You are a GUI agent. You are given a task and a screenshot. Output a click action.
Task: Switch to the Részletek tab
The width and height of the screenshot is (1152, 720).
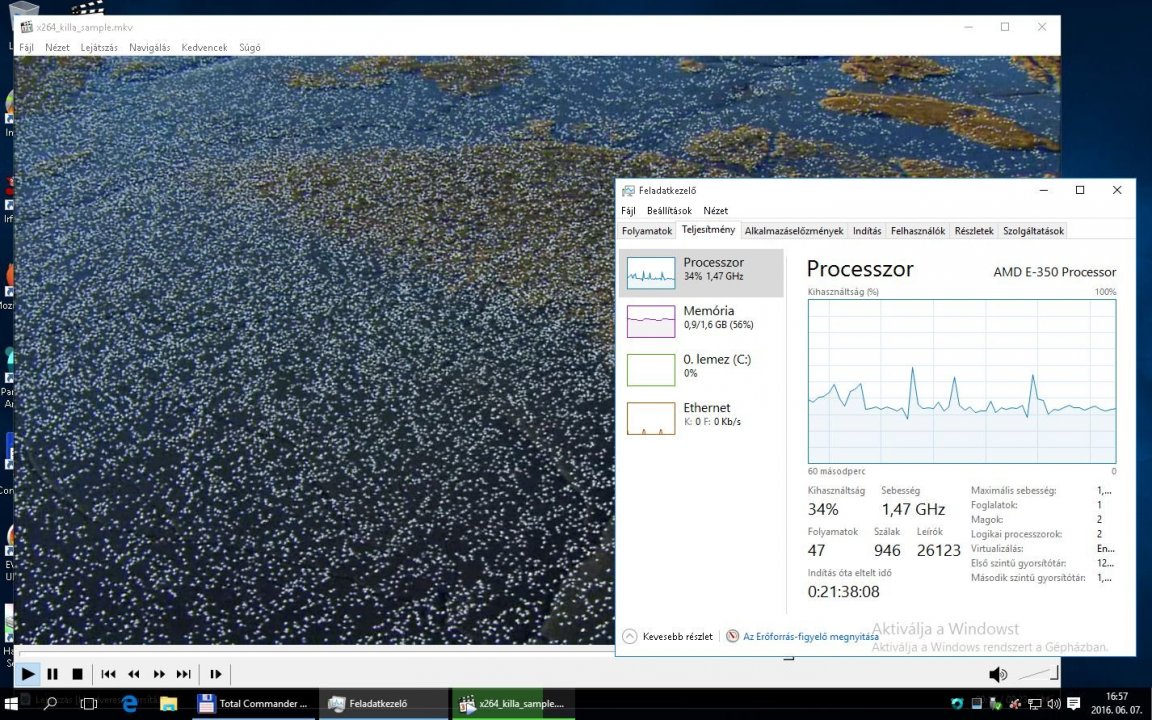(974, 231)
